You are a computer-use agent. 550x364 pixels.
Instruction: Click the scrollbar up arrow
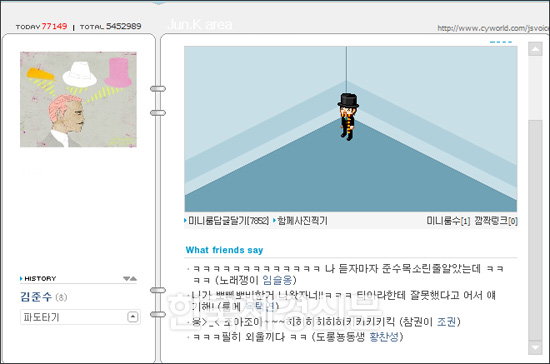[535, 49]
